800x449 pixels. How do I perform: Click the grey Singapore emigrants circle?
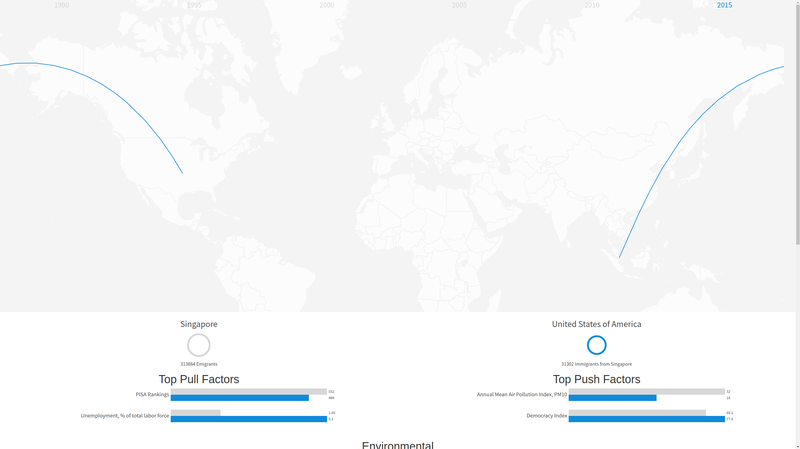[199, 345]
